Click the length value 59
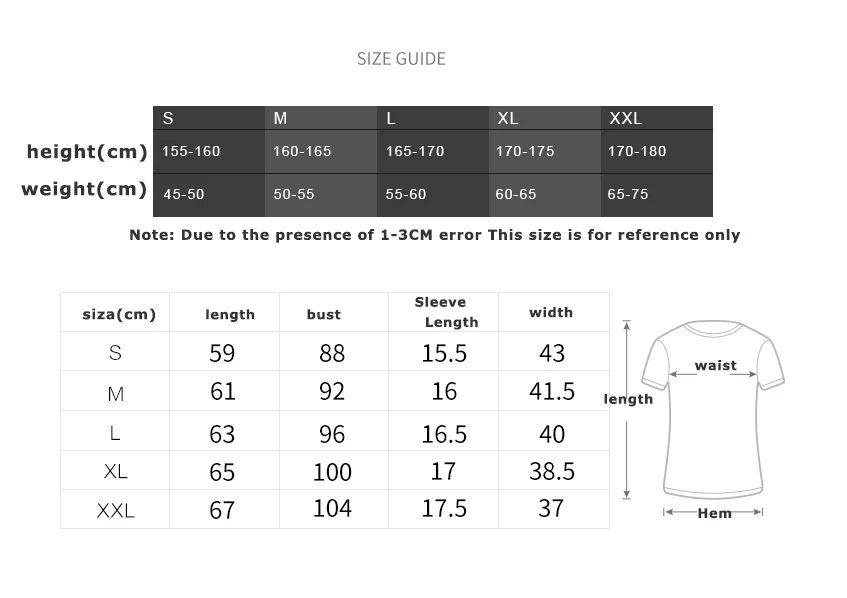Screen dimensions: 847x598 point(222,353)
